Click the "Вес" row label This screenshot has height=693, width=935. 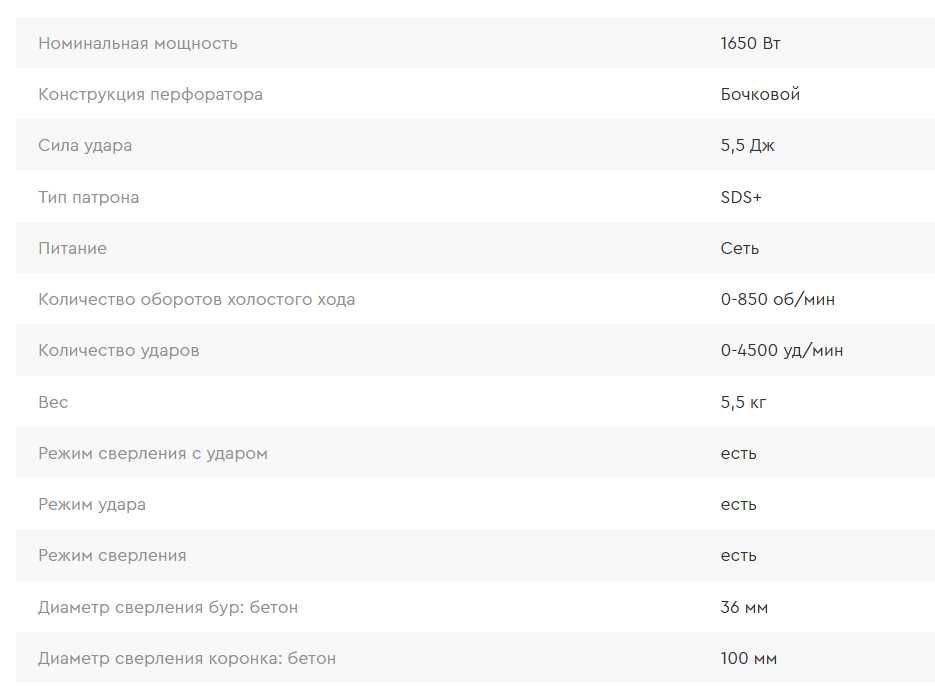coord(53,402)
